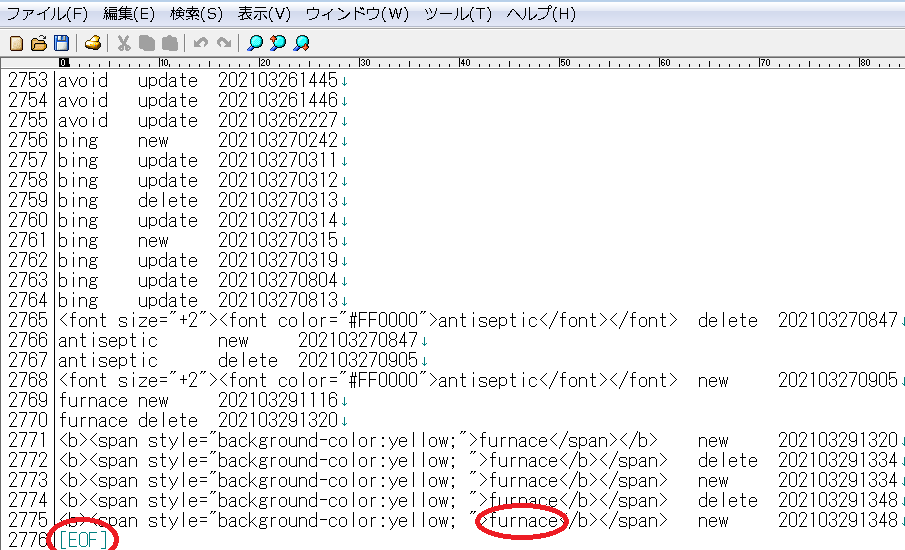Click 'delete' on line 2765

click(x=727, y=320)
